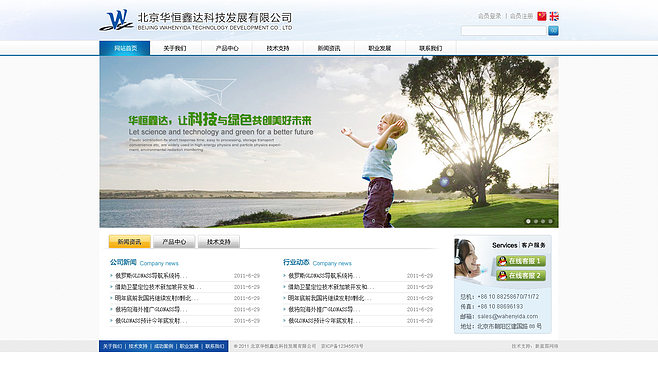Screen dimensions: 658x375
Task: Select the yellow 新闻资讯 content tab
Action: [x=130, y=242]
